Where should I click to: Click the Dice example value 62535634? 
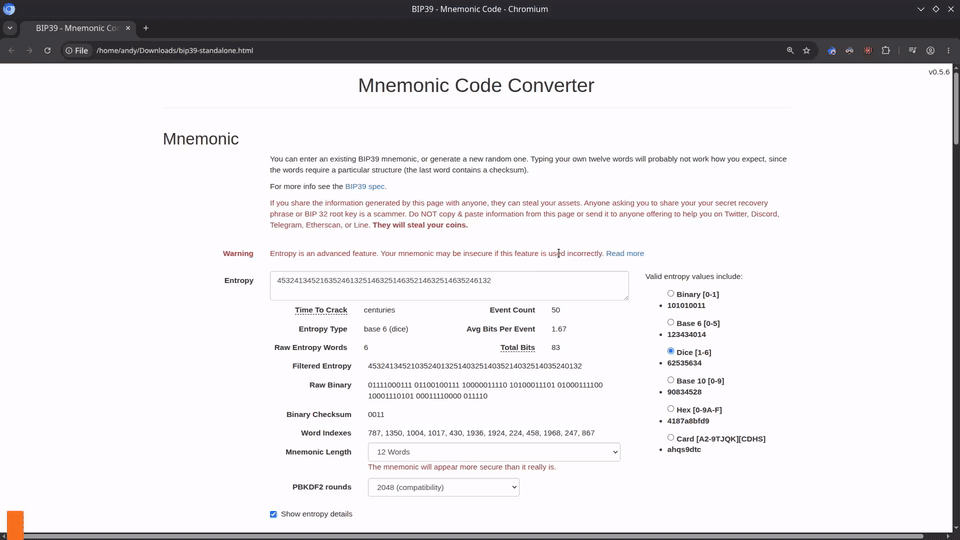[684, 363]
